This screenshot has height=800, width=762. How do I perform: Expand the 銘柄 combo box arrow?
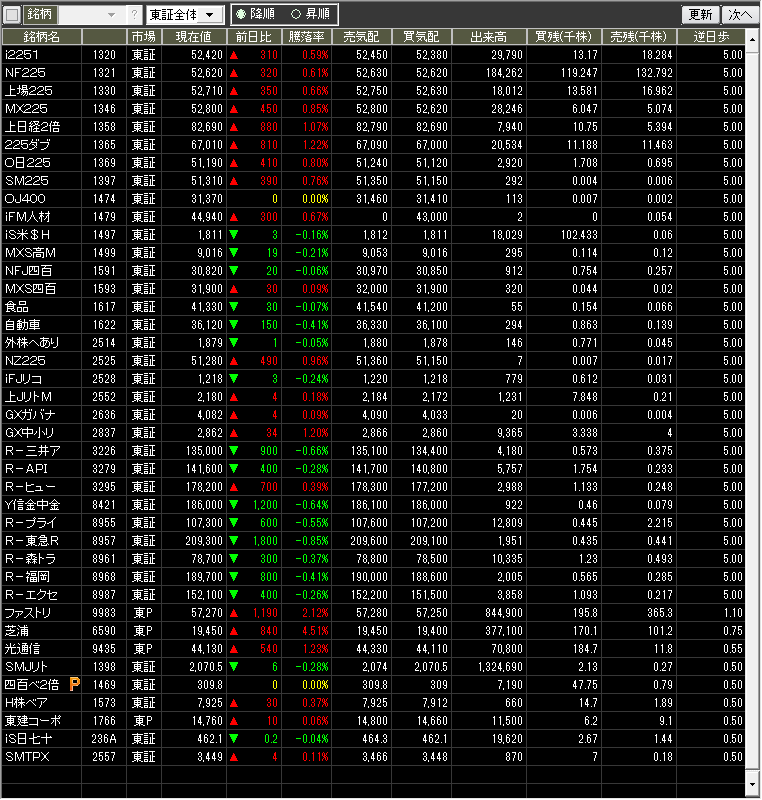[x=110, y=15]
